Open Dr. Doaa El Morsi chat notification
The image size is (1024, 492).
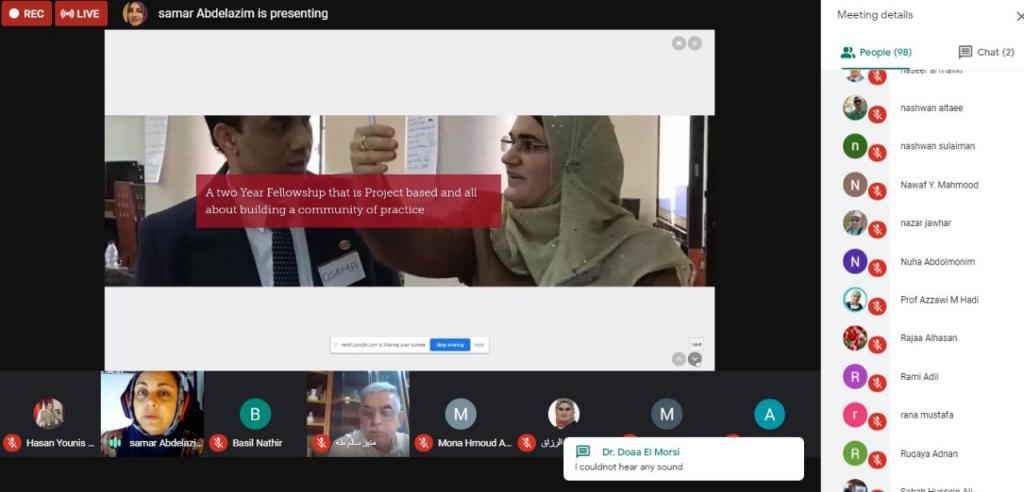[683, 459]
